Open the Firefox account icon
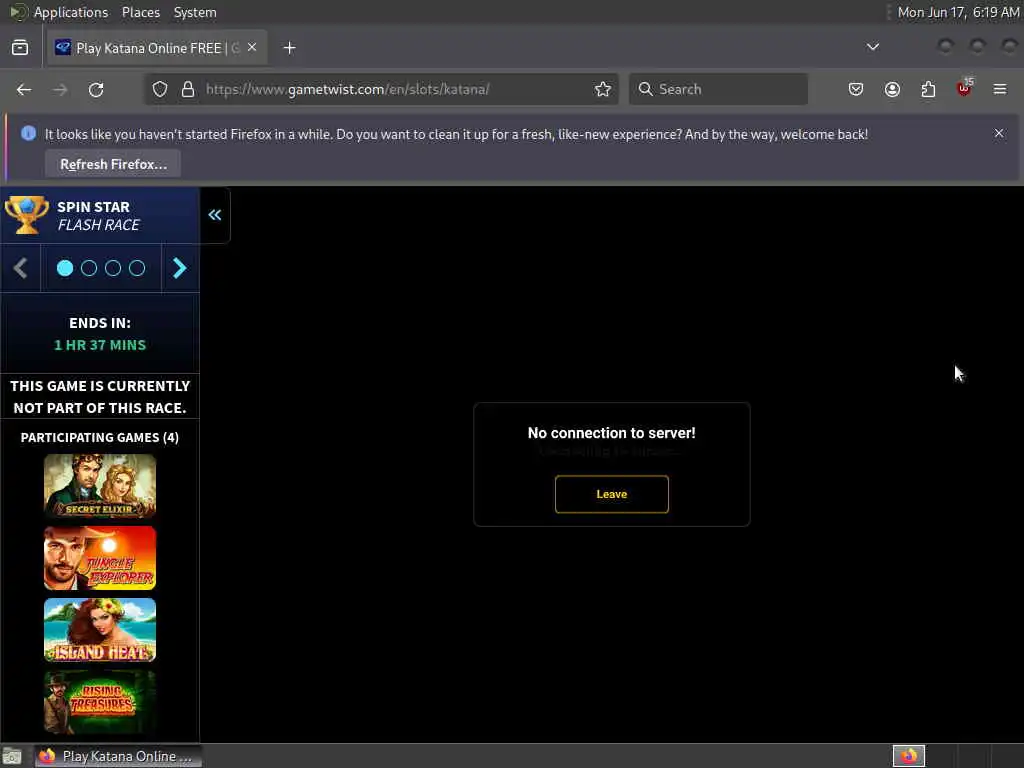The width and height of the screenshot is (1024, 768). tap(892, 89)
